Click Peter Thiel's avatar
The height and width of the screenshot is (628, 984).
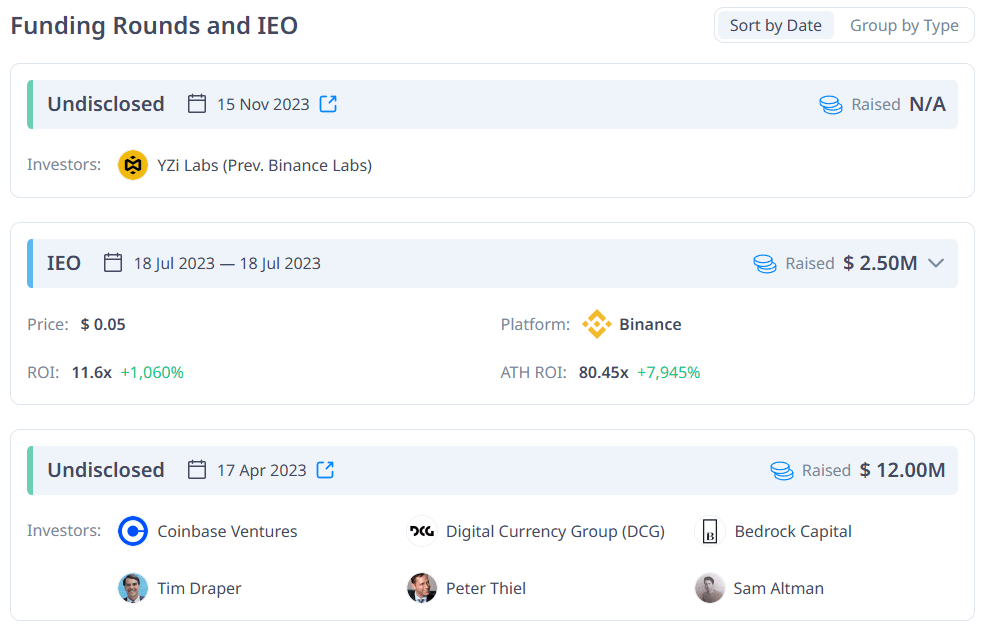coord(422,588)
